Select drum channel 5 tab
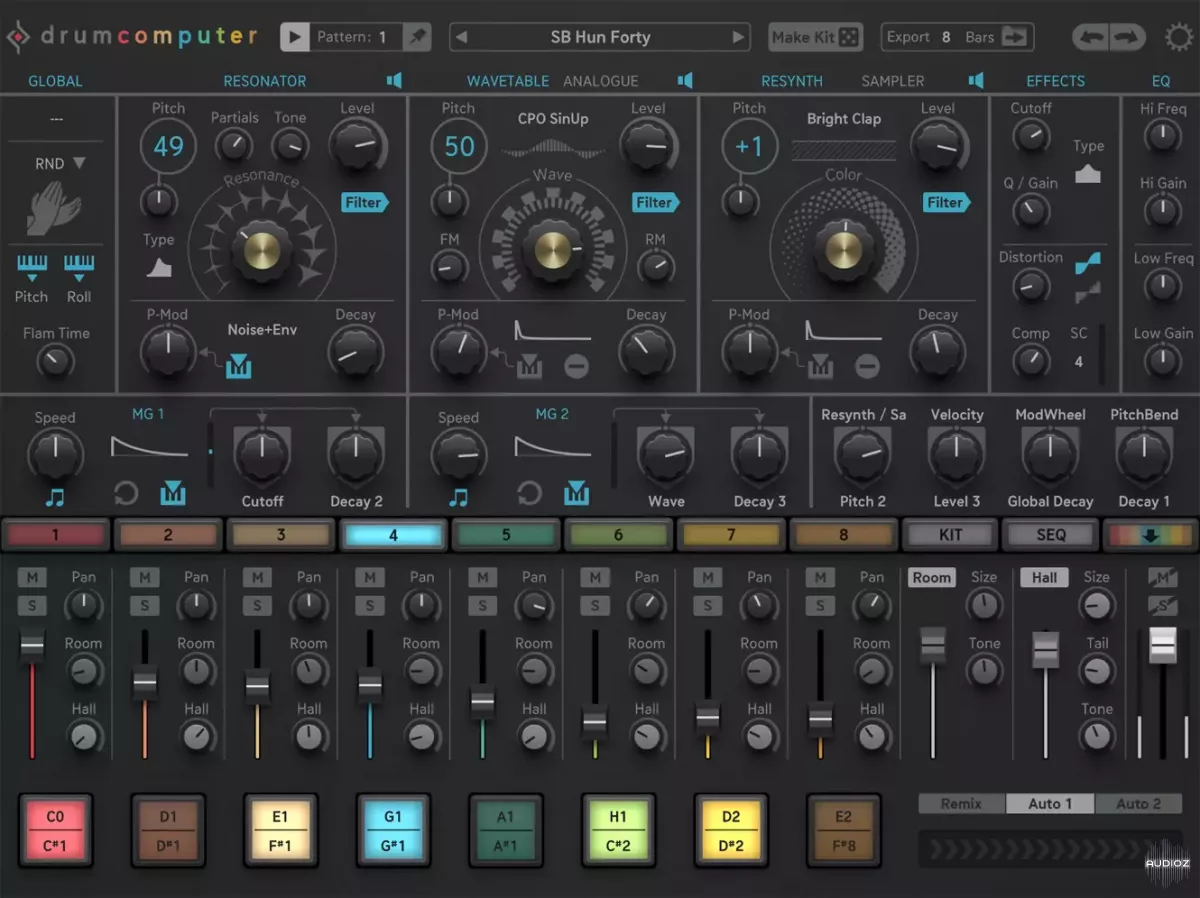1200x898 pixels. tap(506, 535)
